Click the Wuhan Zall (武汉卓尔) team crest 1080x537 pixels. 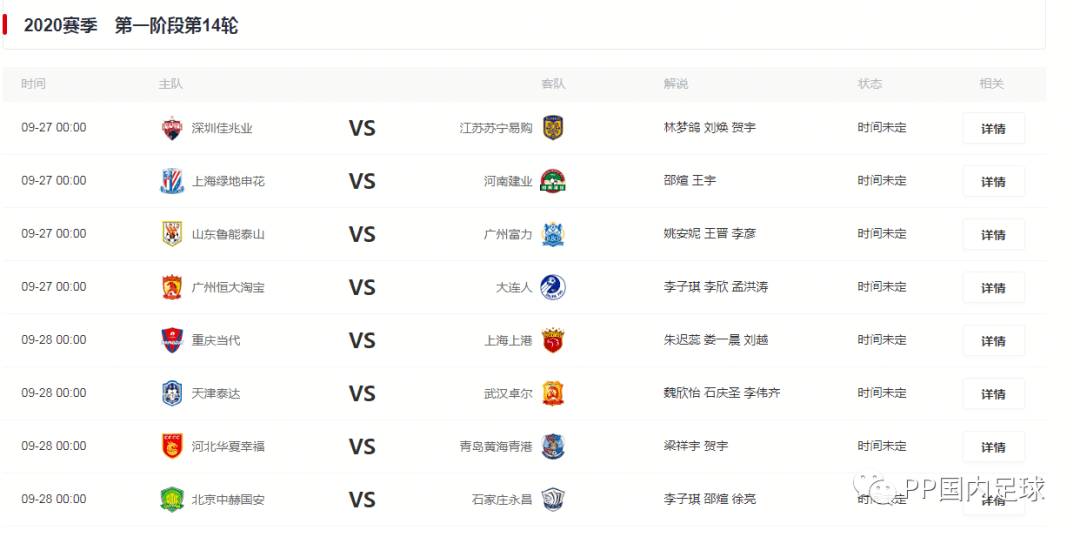(x=553, y=393)
